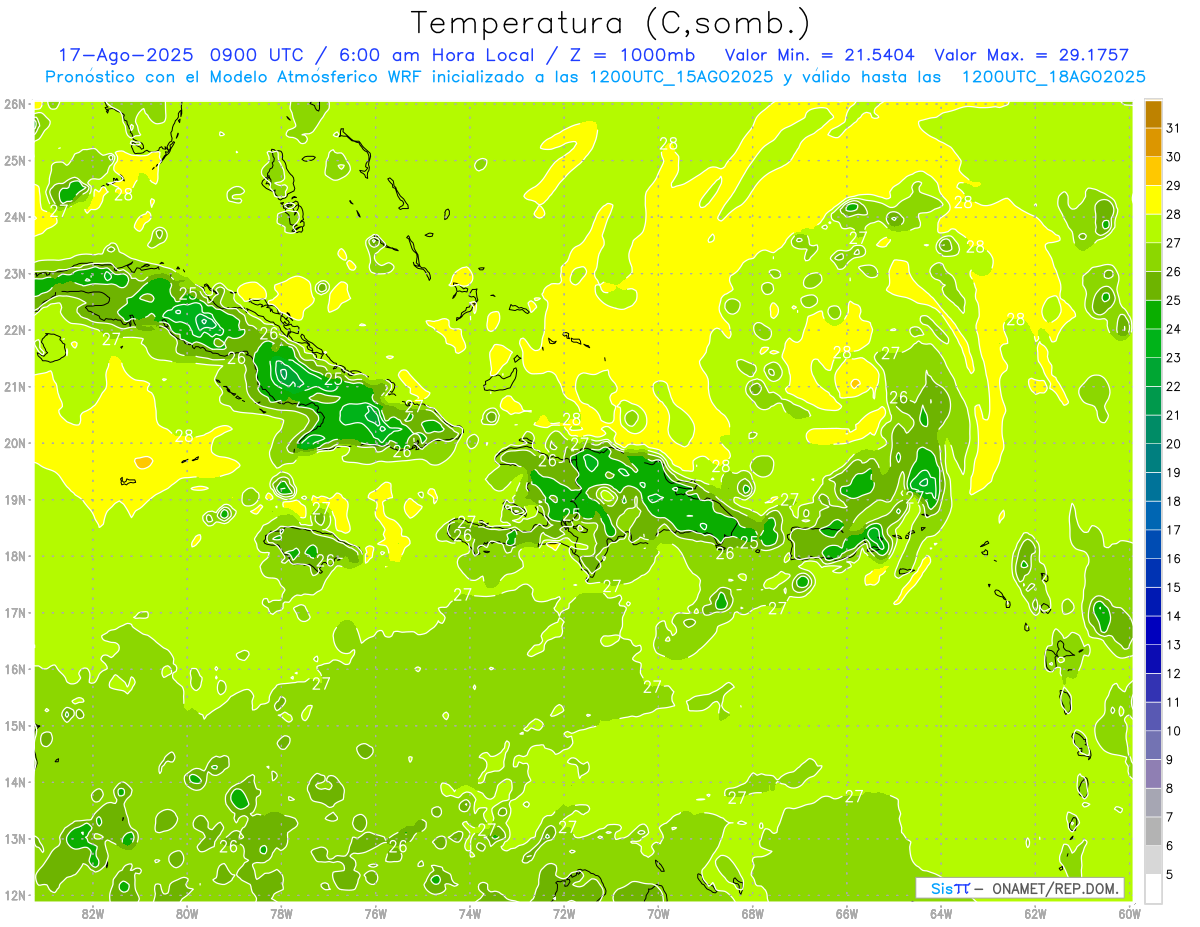This screenshot has height=927, width=1200.
Task: Click the legend scale number 5
Action: 1170,874
